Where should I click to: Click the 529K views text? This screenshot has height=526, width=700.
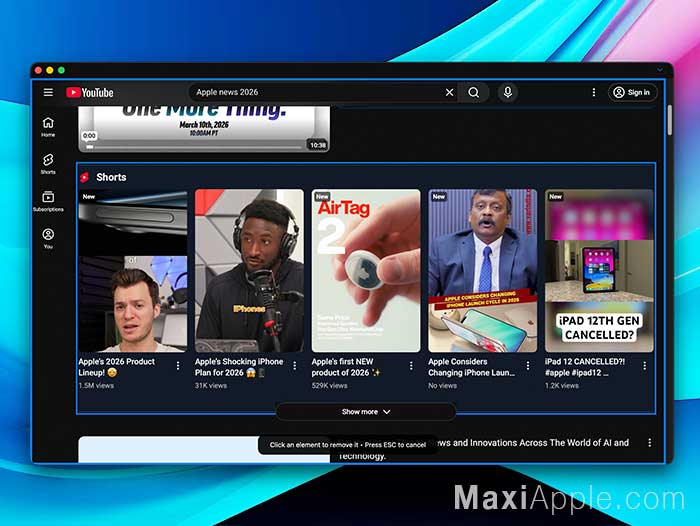(x=329, y=385)
